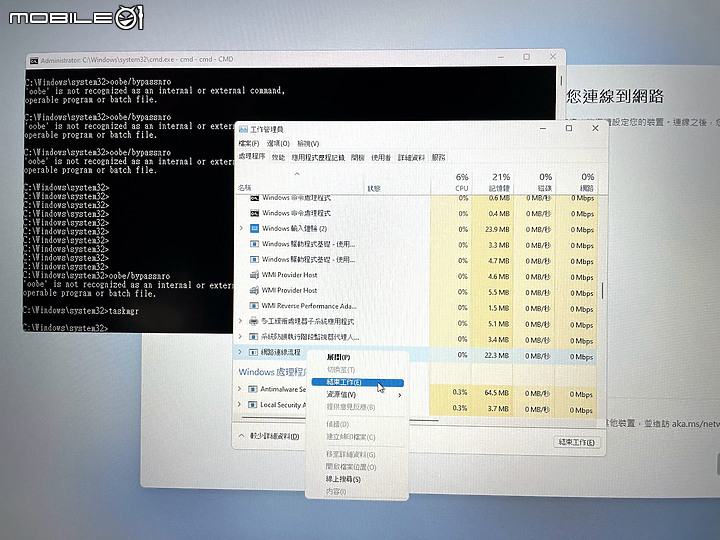Expand the Windows 輸入體驗 (2) group
This screenshot has height=540, width=720.
pyautogui.click(x=242, y=228)
